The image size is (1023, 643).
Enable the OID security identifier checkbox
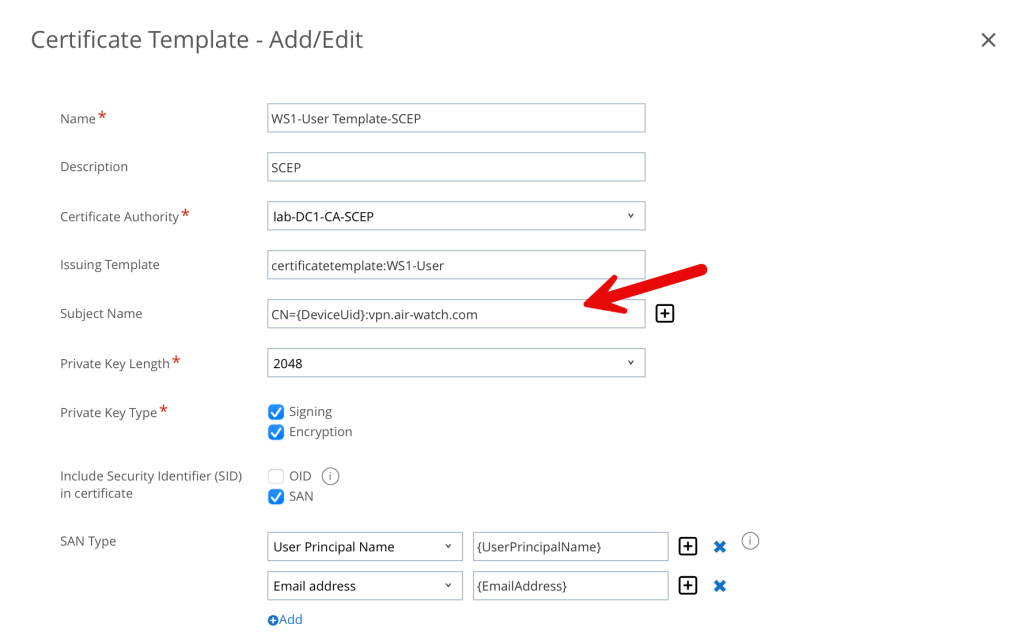[x=276, y=476]
